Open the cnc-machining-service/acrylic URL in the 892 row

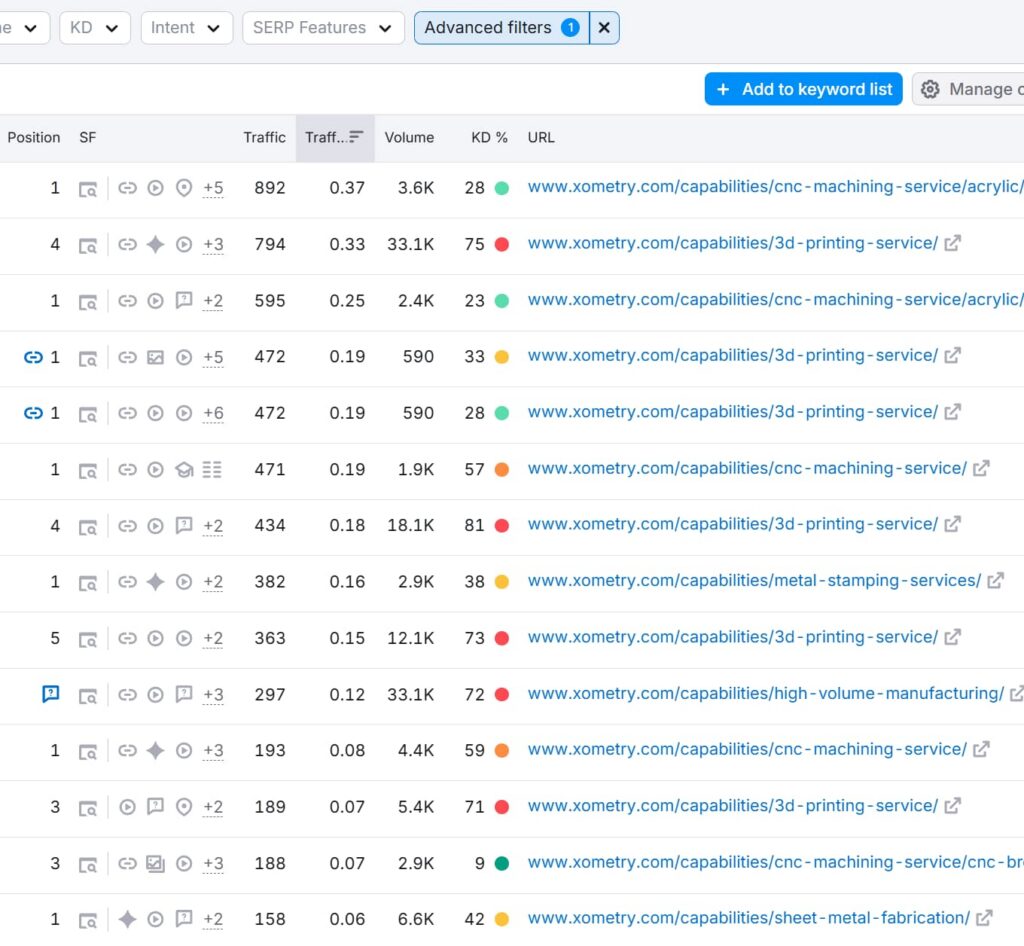[775, 187]
